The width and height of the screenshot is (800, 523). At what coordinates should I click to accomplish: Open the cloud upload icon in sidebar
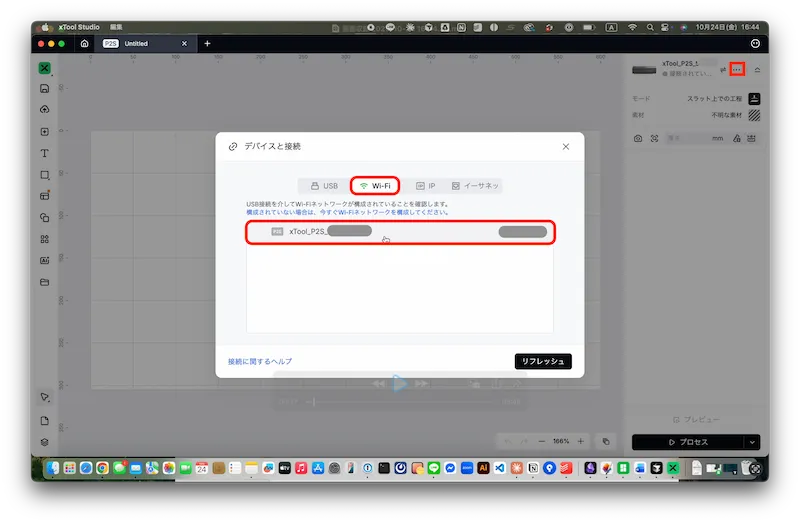coord(45,110)
